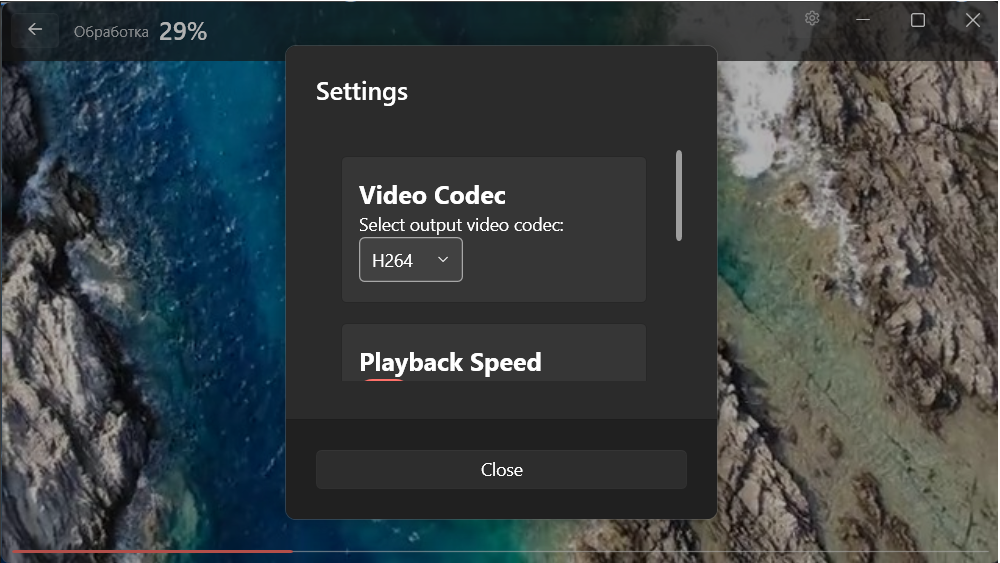The width and height of the screenshot is (1000, 563).
Task: Open the H264 video codec dropdown
Action: coord(411,260)
